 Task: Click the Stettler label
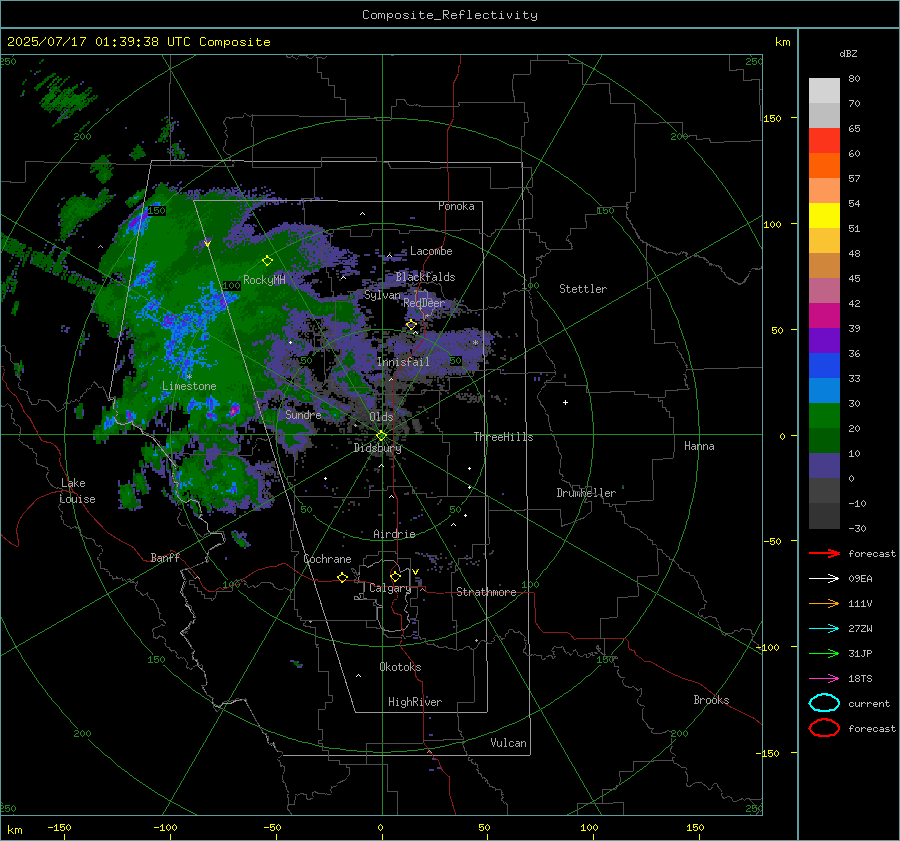[x=583, y=289]
